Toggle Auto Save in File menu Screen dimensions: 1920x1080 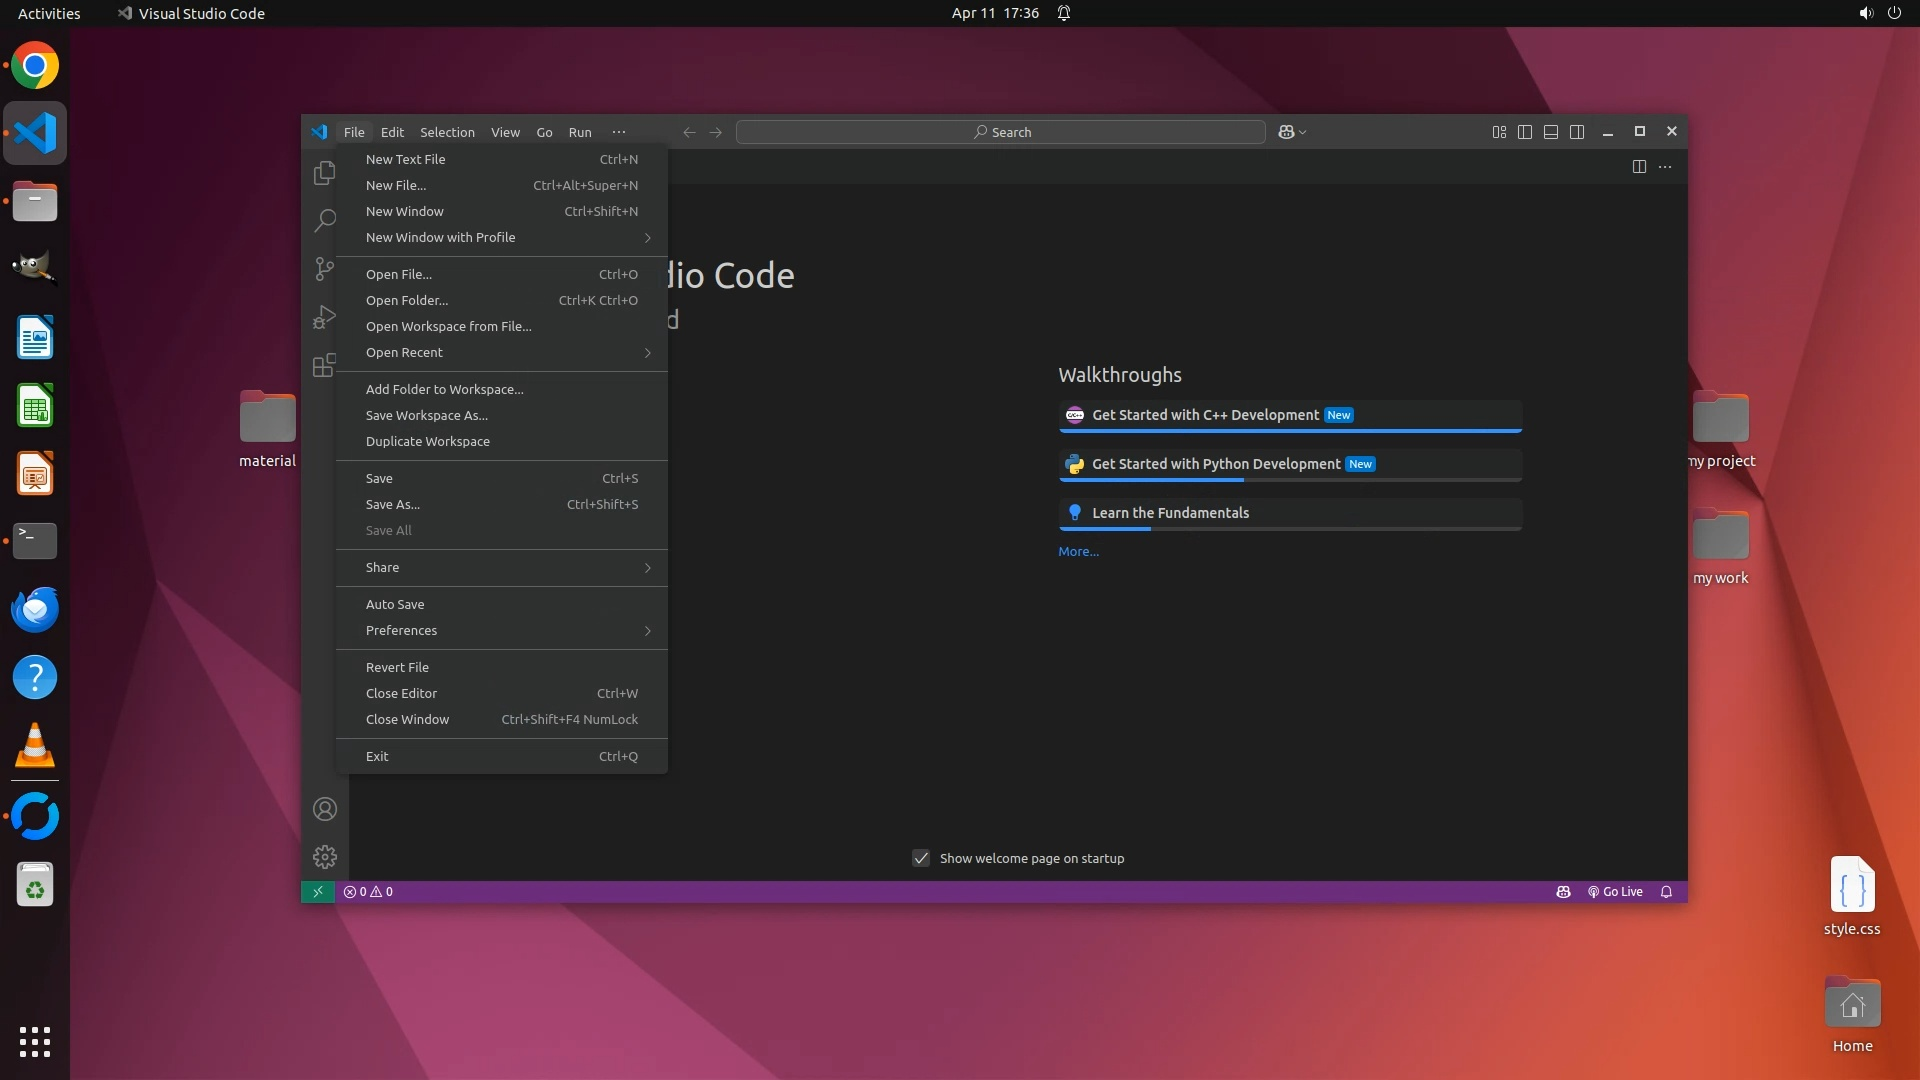pyautogui.click(x=395, y=604)
